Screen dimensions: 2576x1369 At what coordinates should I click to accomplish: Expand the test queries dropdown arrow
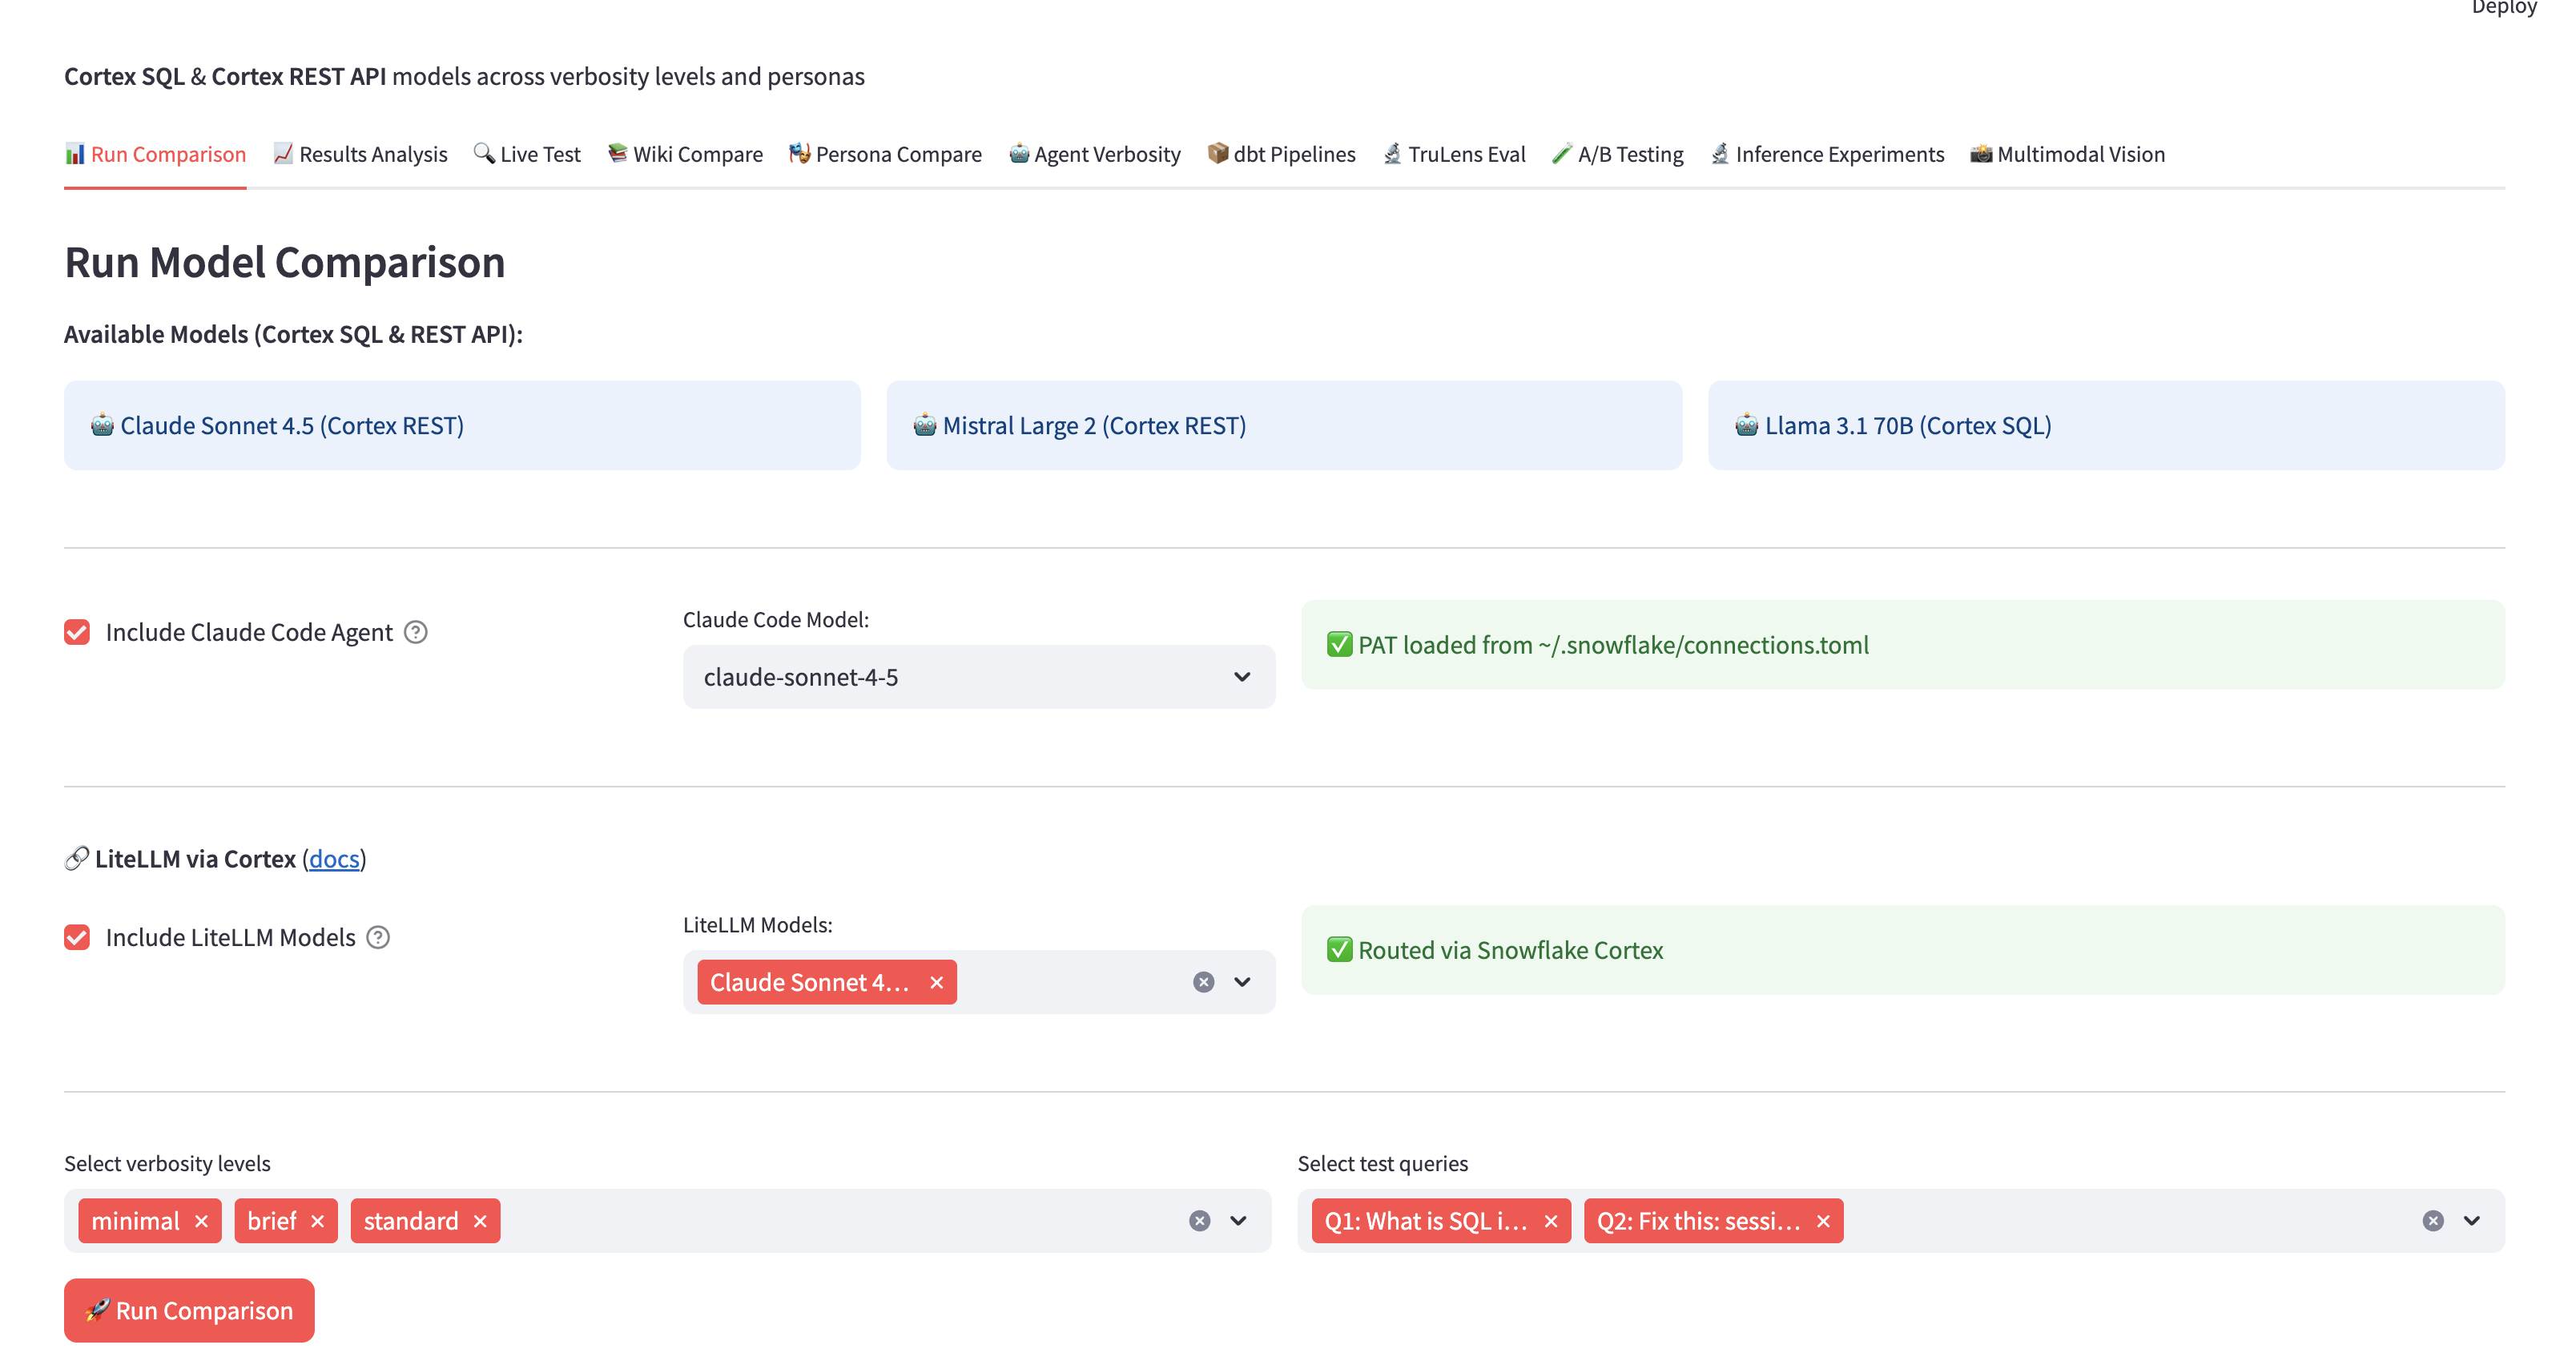[2472, 1221]
